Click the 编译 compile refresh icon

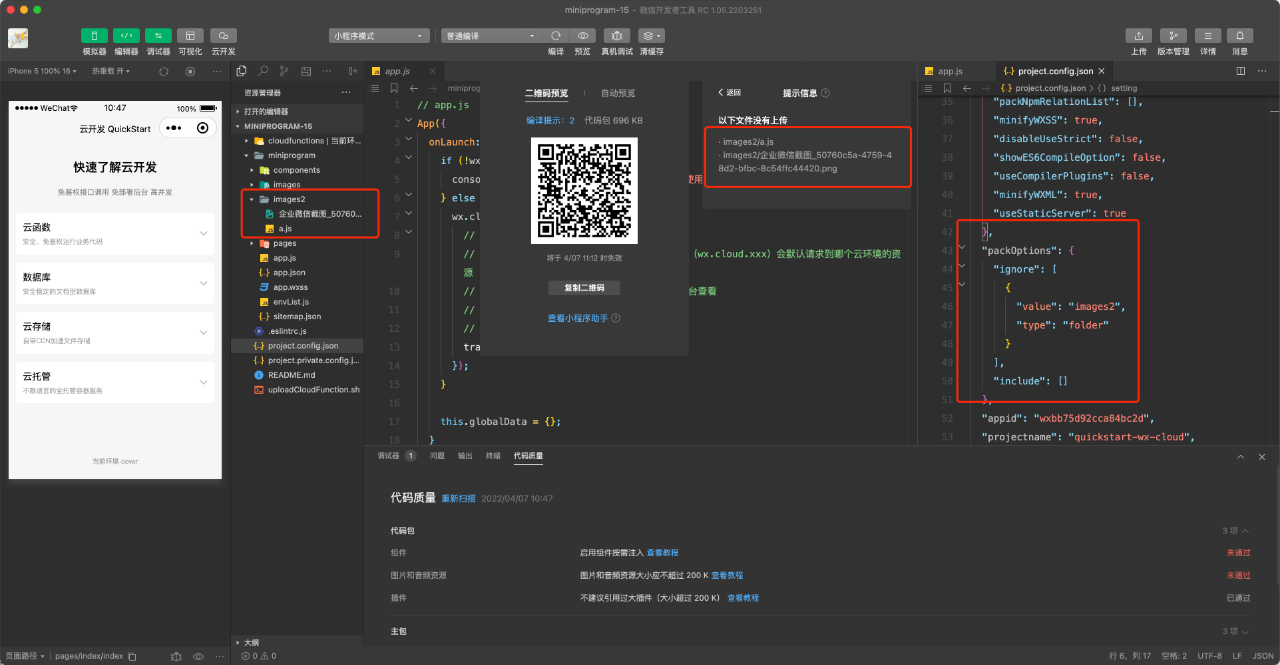coord(556,35)
